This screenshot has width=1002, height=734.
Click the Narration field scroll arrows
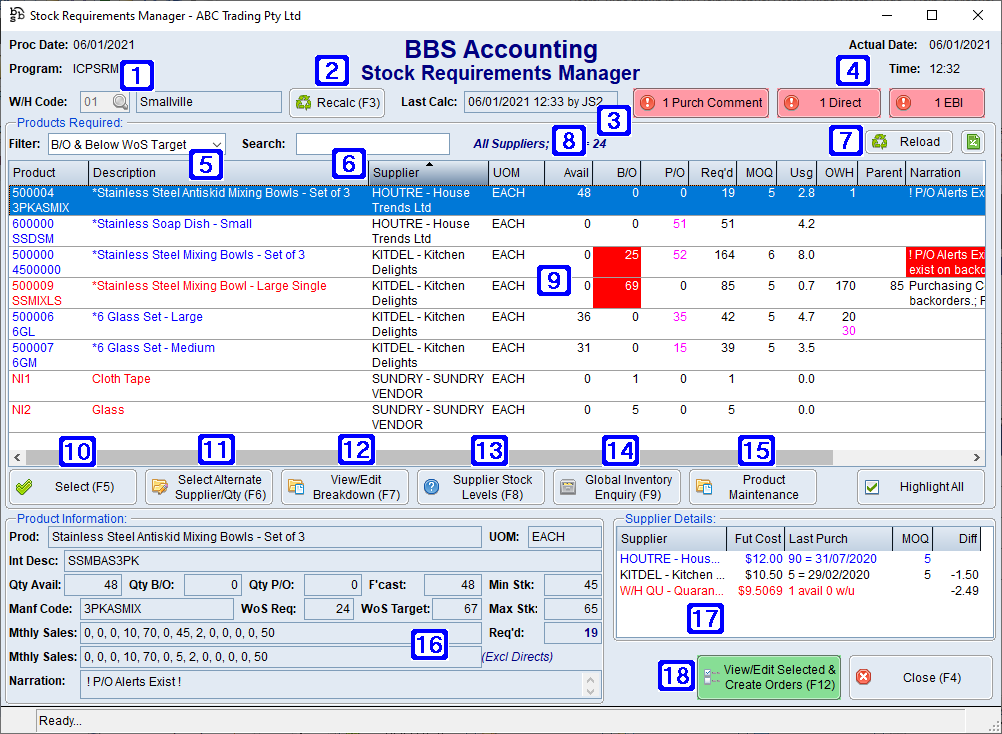pos(589,686)
